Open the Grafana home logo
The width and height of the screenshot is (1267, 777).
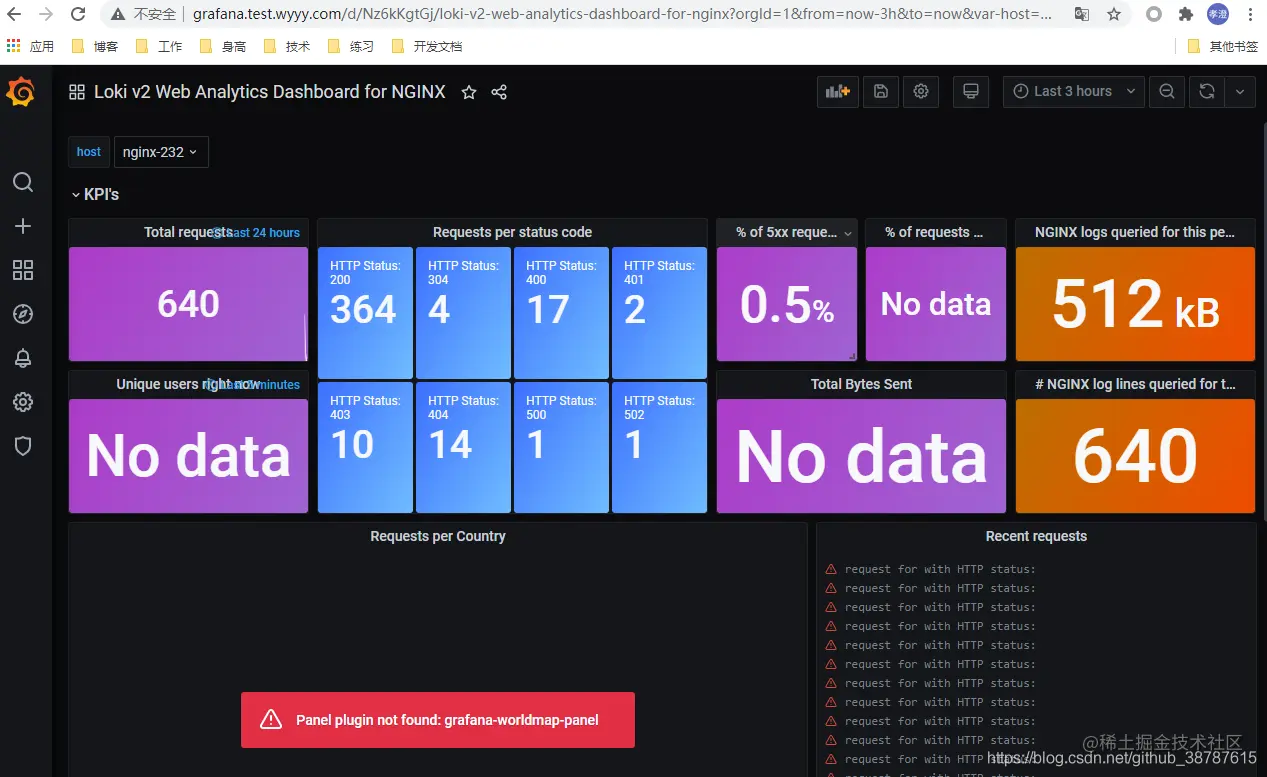[x=21, y=92]
